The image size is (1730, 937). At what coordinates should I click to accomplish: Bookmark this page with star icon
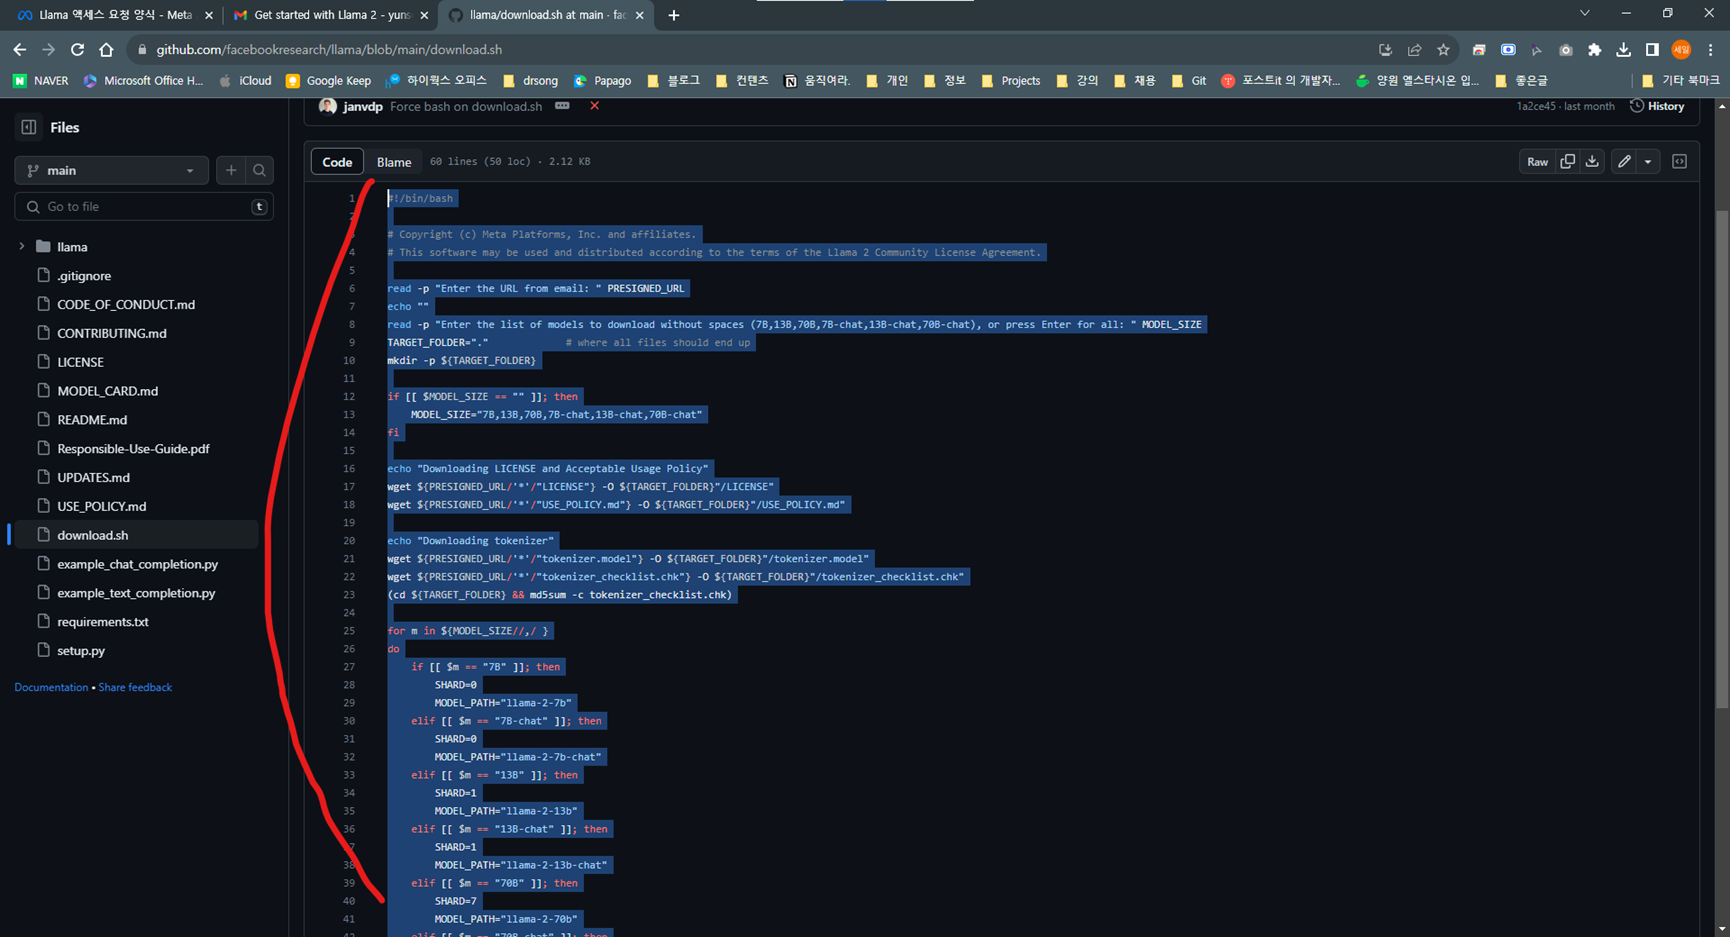pyautogui.click(x=1443, y=49)
